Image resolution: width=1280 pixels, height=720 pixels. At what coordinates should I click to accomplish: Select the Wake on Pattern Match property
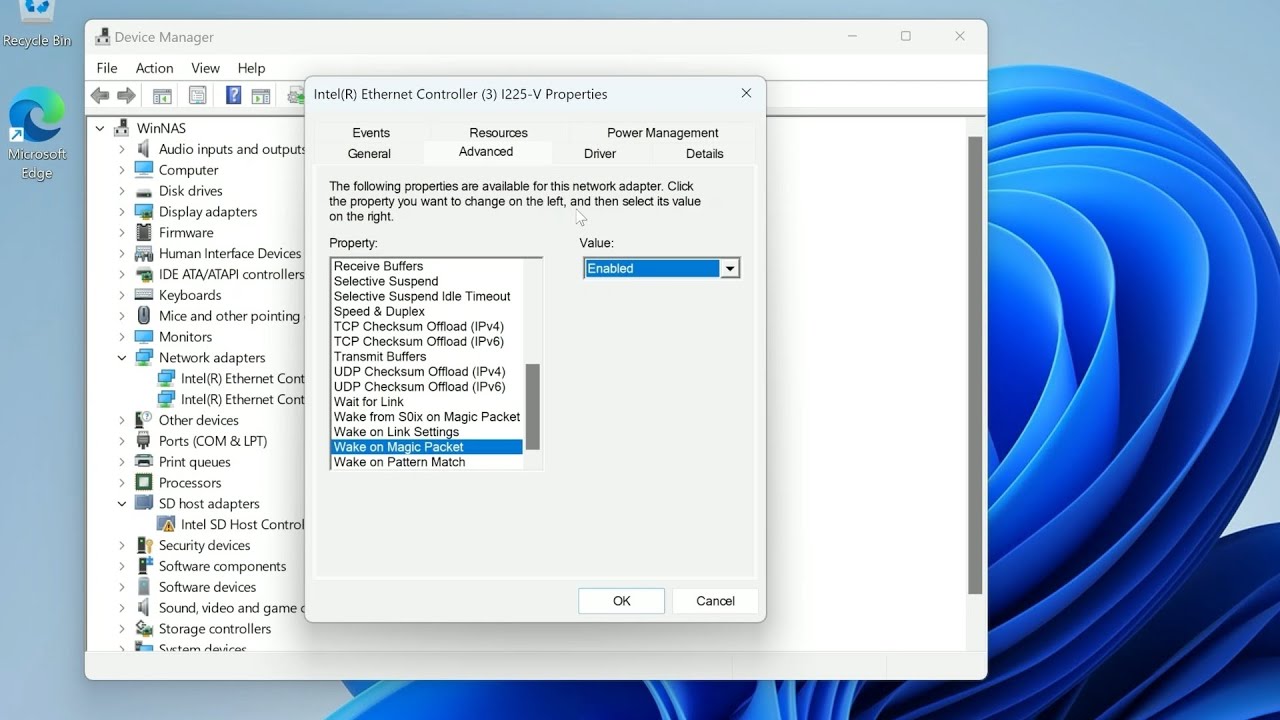coord(400,462)
